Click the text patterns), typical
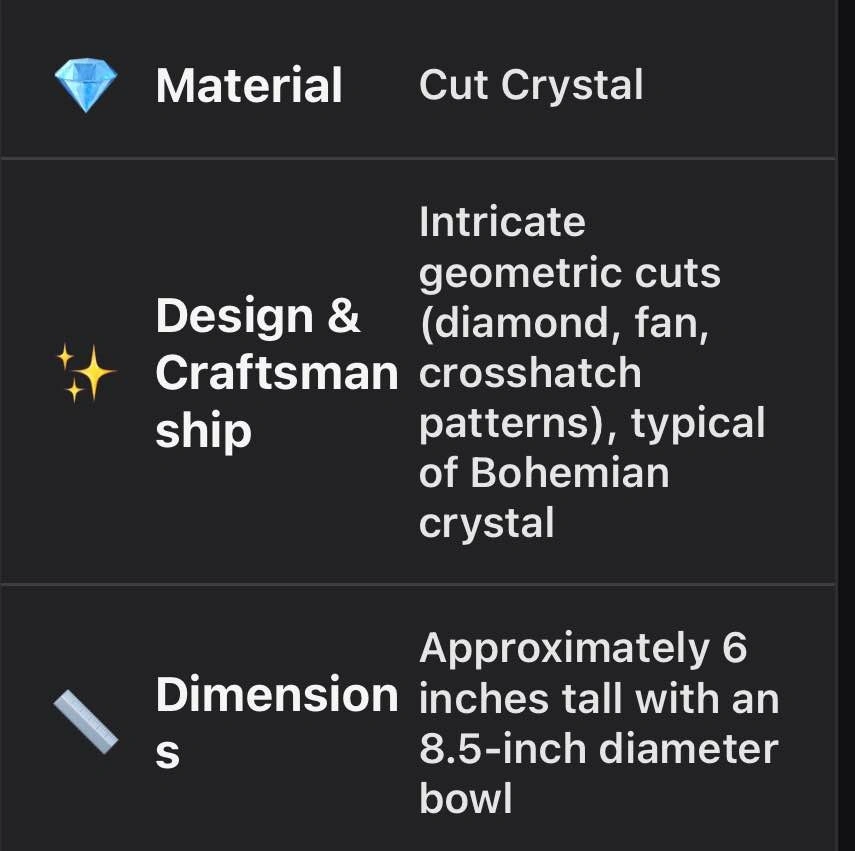 [591, 422]
